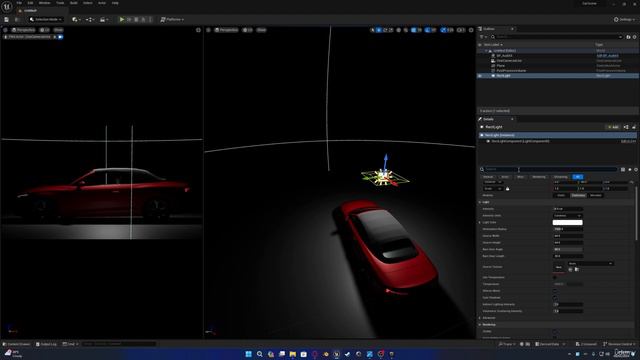Collapse the Light section
This screenshot has height=360, width=640.
480,202
